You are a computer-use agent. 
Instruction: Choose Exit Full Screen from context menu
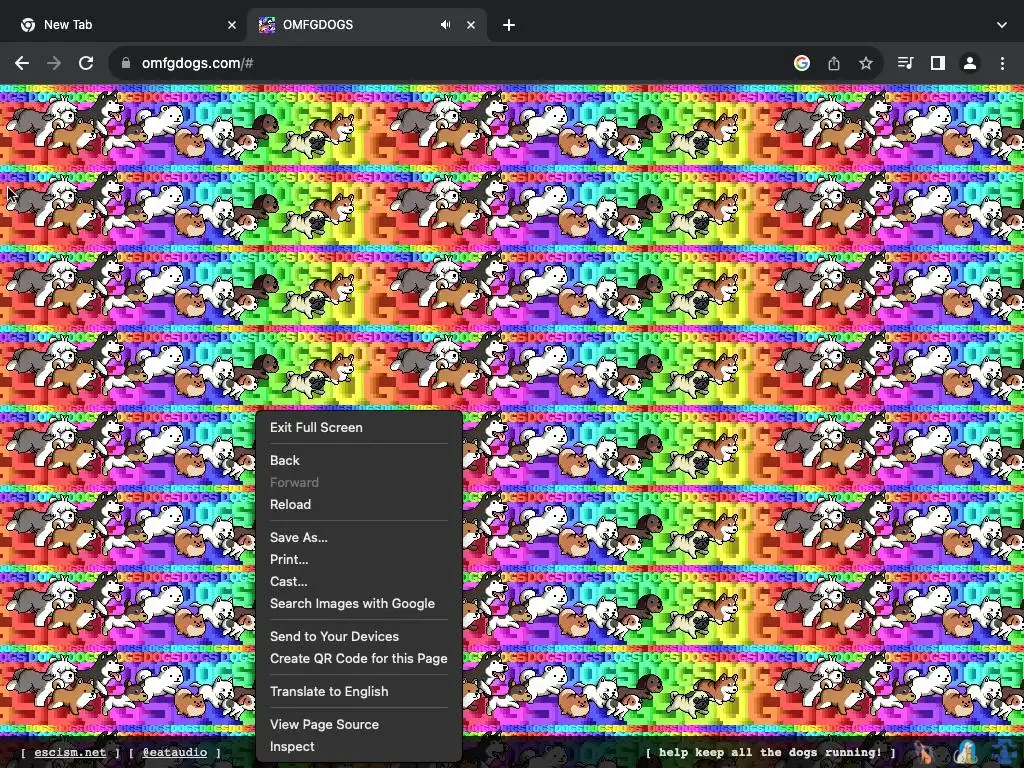(x=359, y=427)
